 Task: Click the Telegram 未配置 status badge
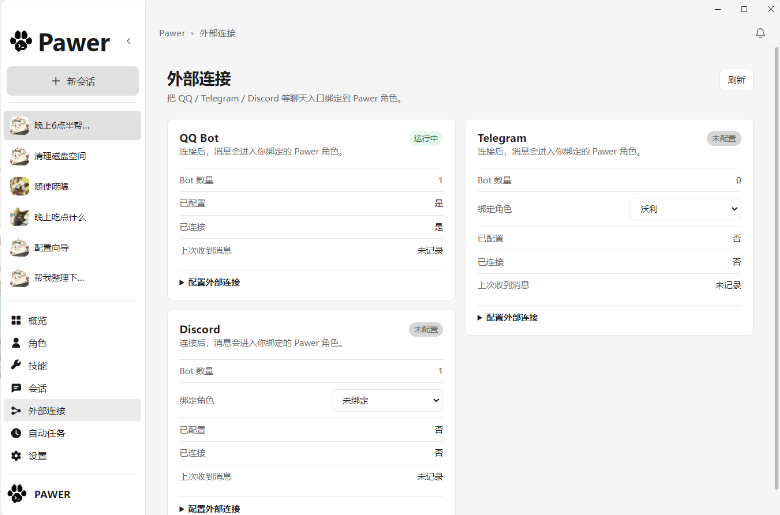click(x=724, y=138)
